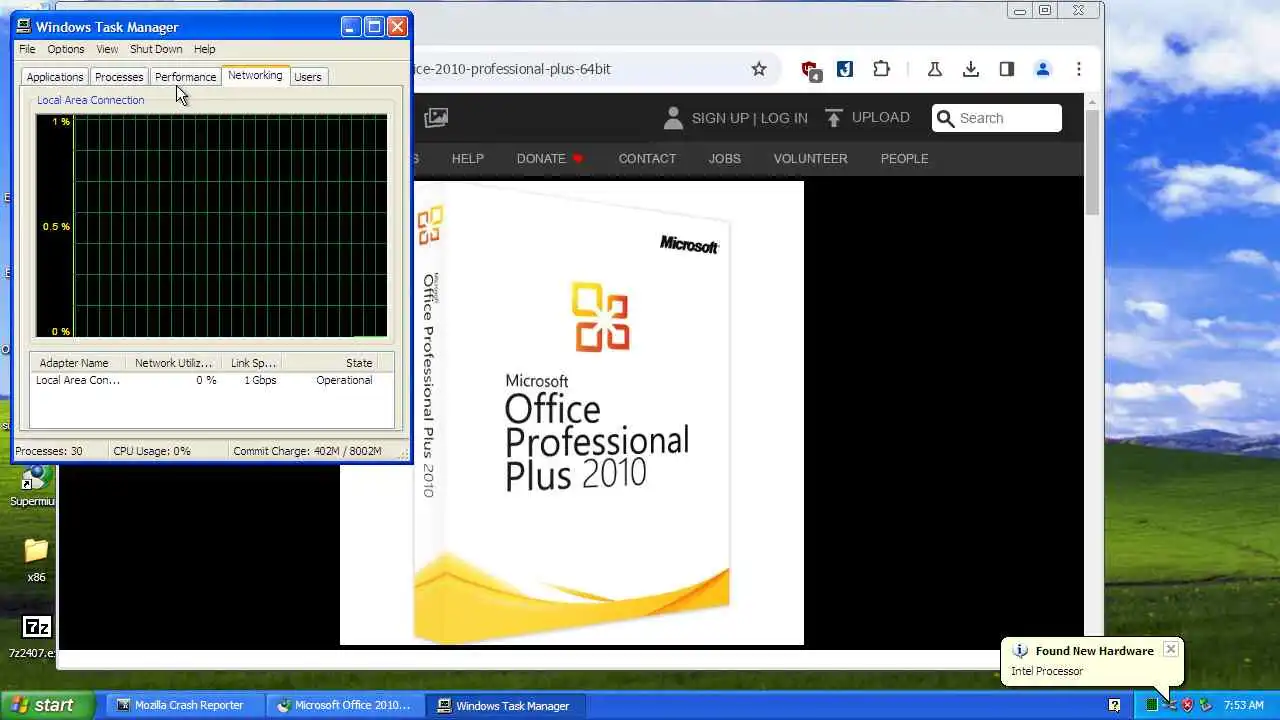
Task: Open the Help menu in Task Manager
Action: [204, 49]
